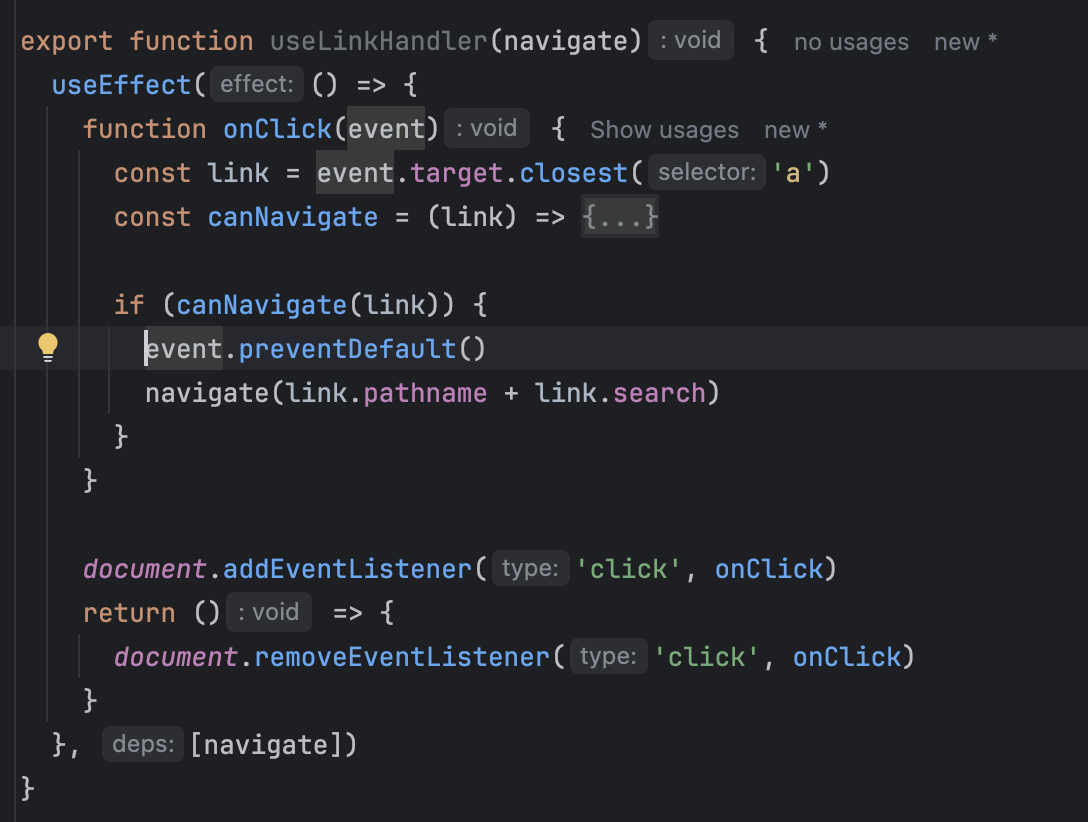Click the ': void' inlay after onClick(event)
The image size is (1088, 822).
click(x=486, y=128)
